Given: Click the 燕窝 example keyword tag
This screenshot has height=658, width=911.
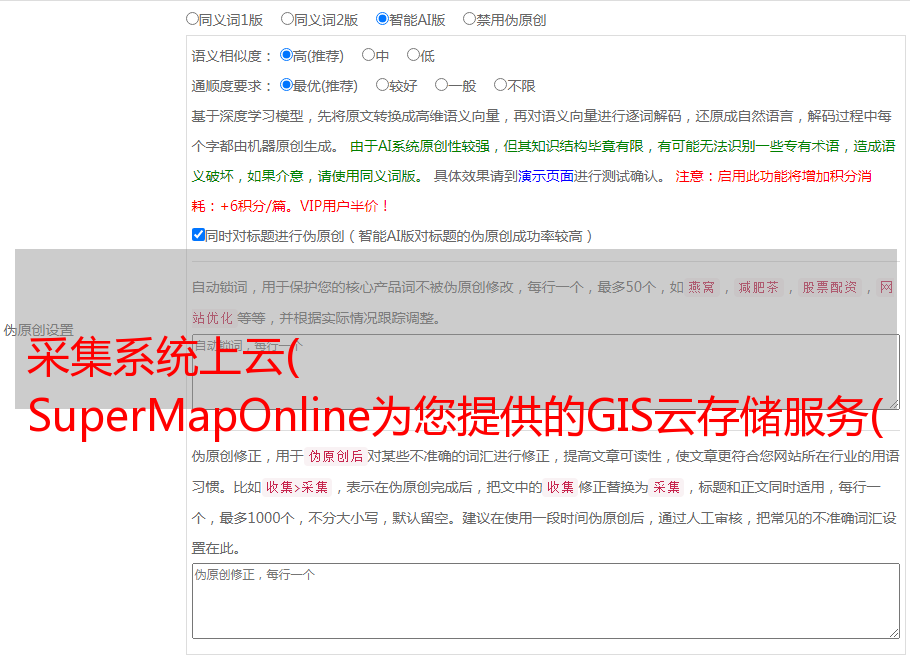Looking at the screenshot, I should tap(701, 287).
